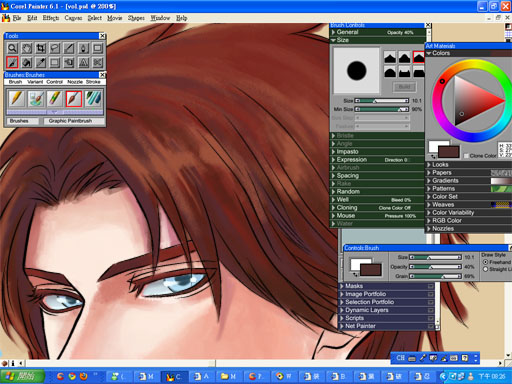512x384 pixels.
Task: Select the Scissors tool
Action: (x=97, y=62)
